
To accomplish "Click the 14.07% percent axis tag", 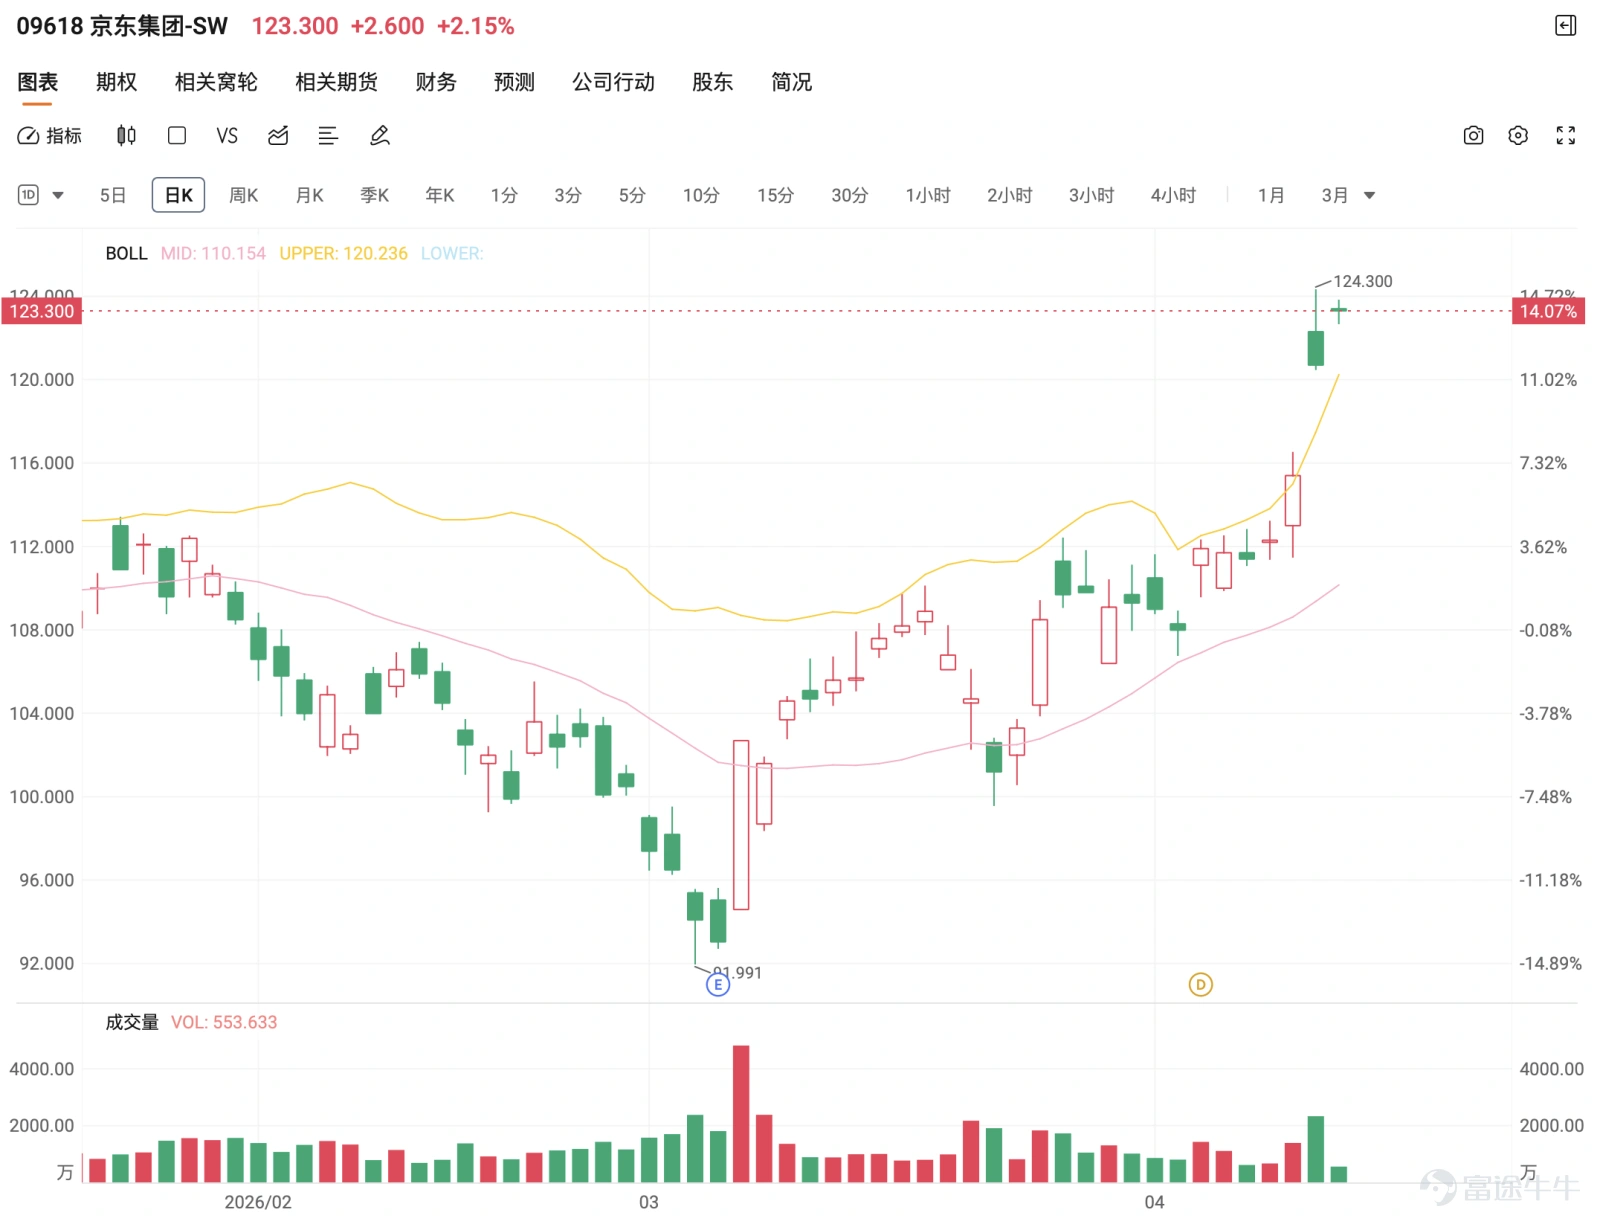I will click(1548, 311).
